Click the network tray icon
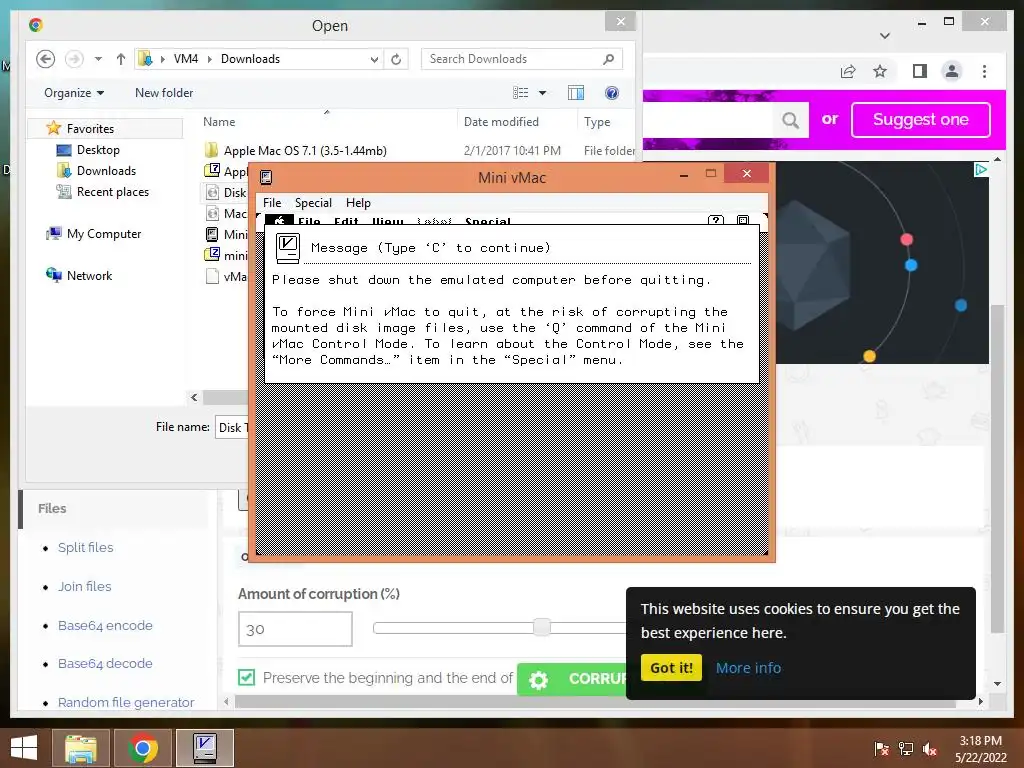 pos(906,748)
